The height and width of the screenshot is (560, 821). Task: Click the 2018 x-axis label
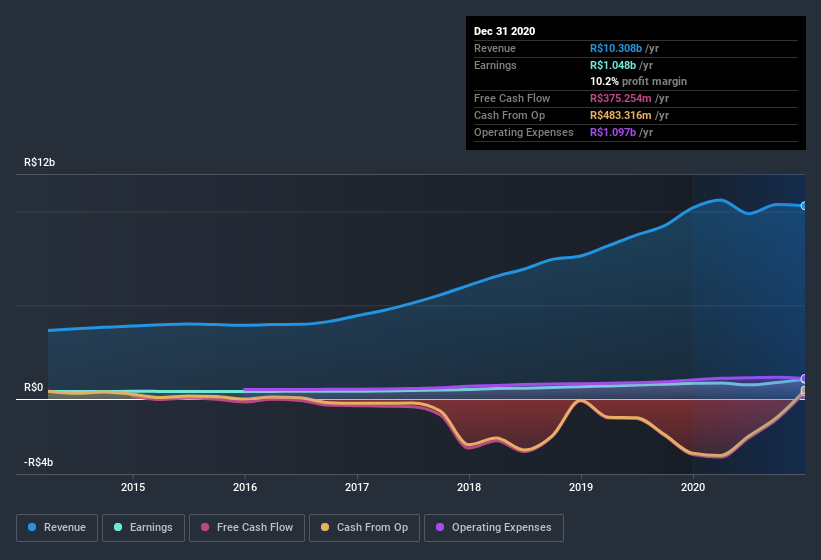coord(469,487)
